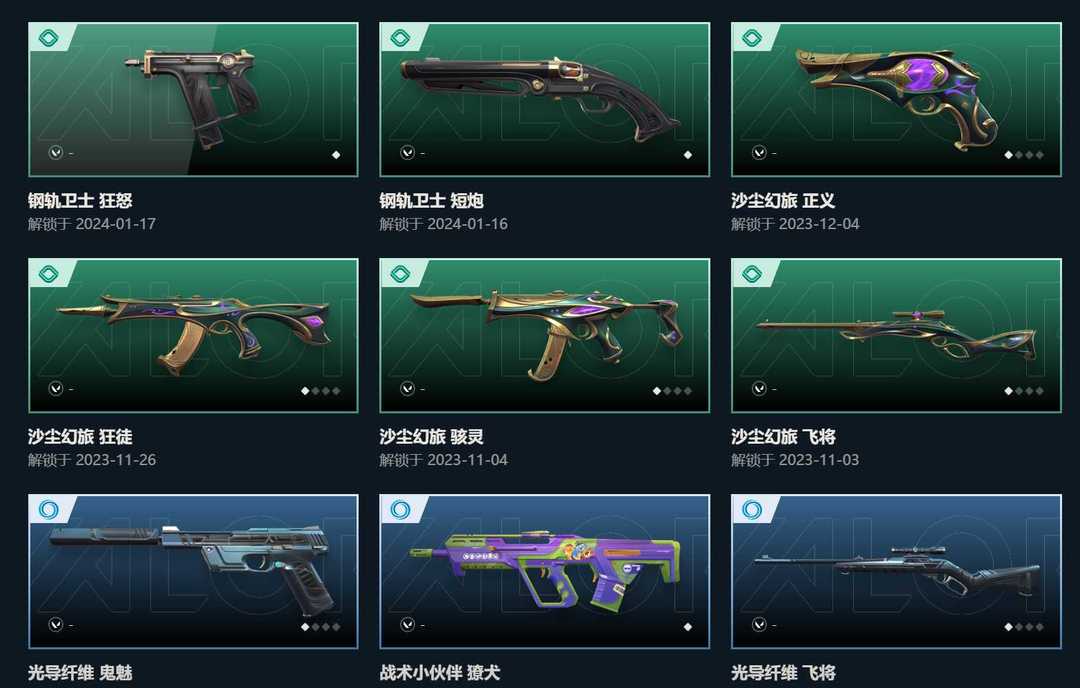Select the level dots on 沙尘幻旅 骇灵 card

point(672,391)
